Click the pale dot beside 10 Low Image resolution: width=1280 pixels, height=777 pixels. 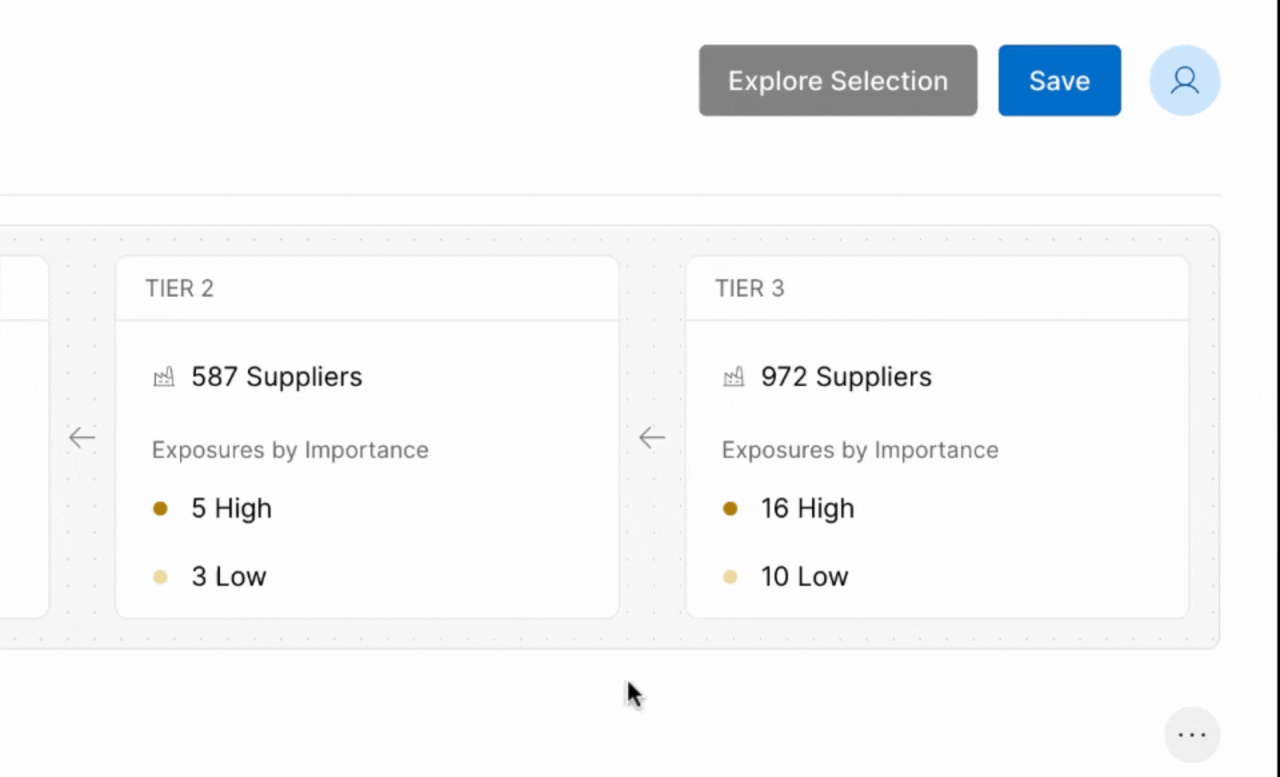730,577
